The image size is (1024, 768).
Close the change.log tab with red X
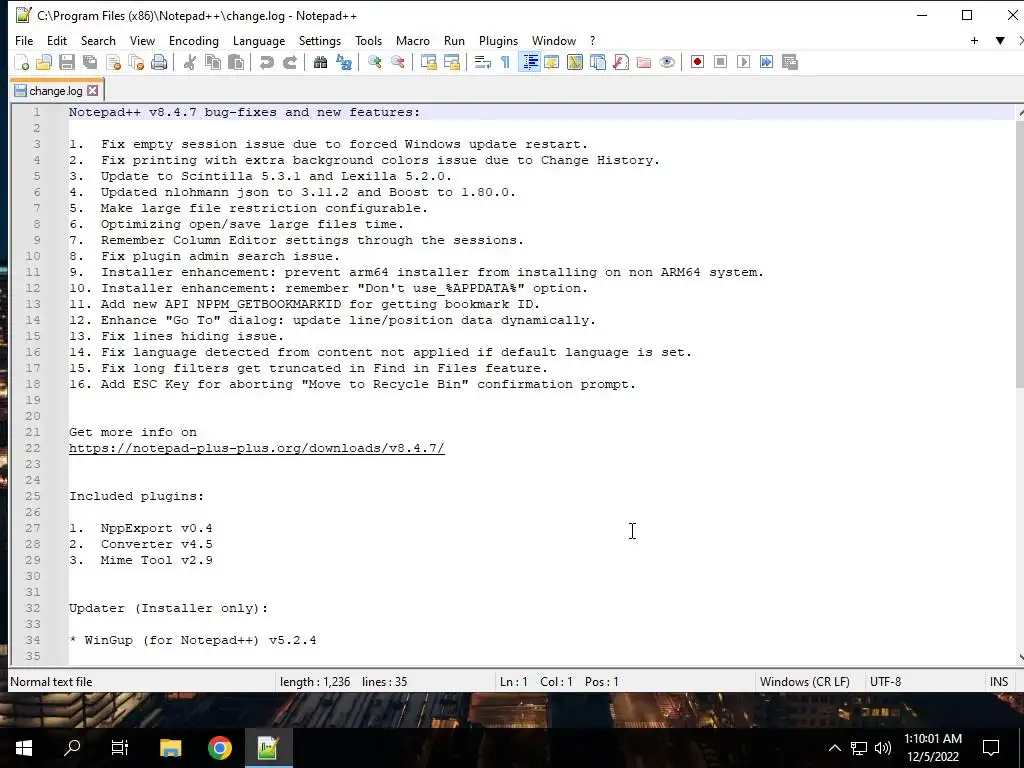[x=93, y=91]
